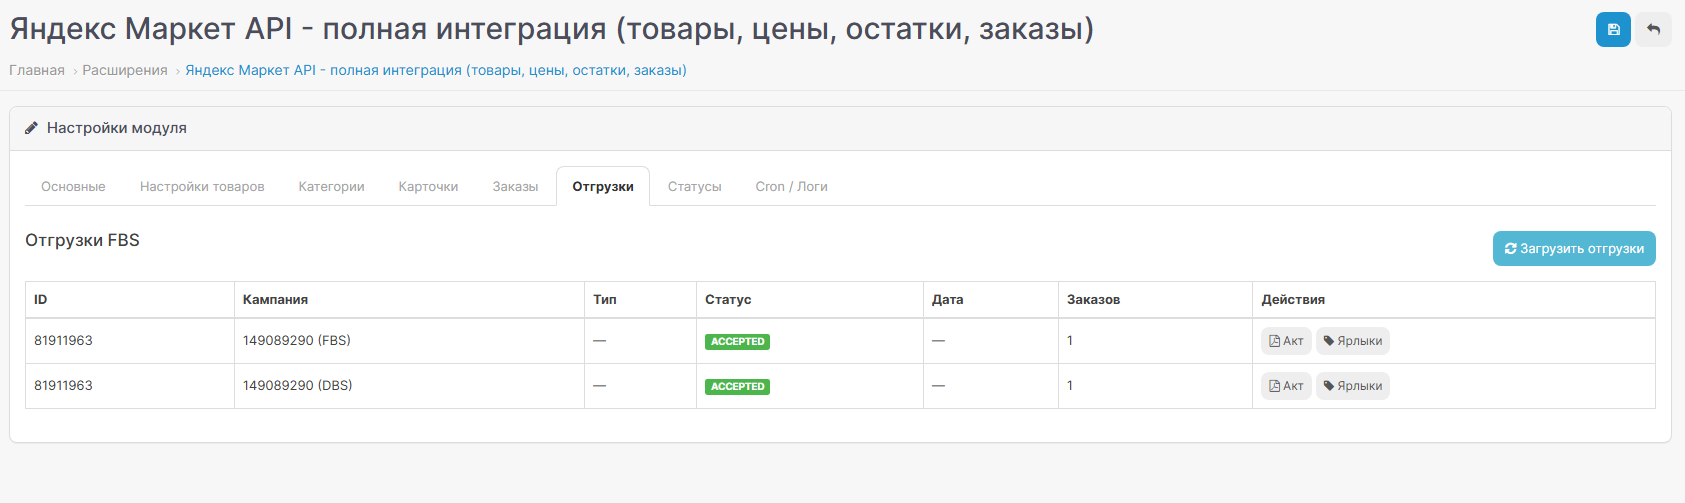The height and width of the screenshot is (503, 1685).
Task: Switch to the Основные tab
Action: point(73,187)
